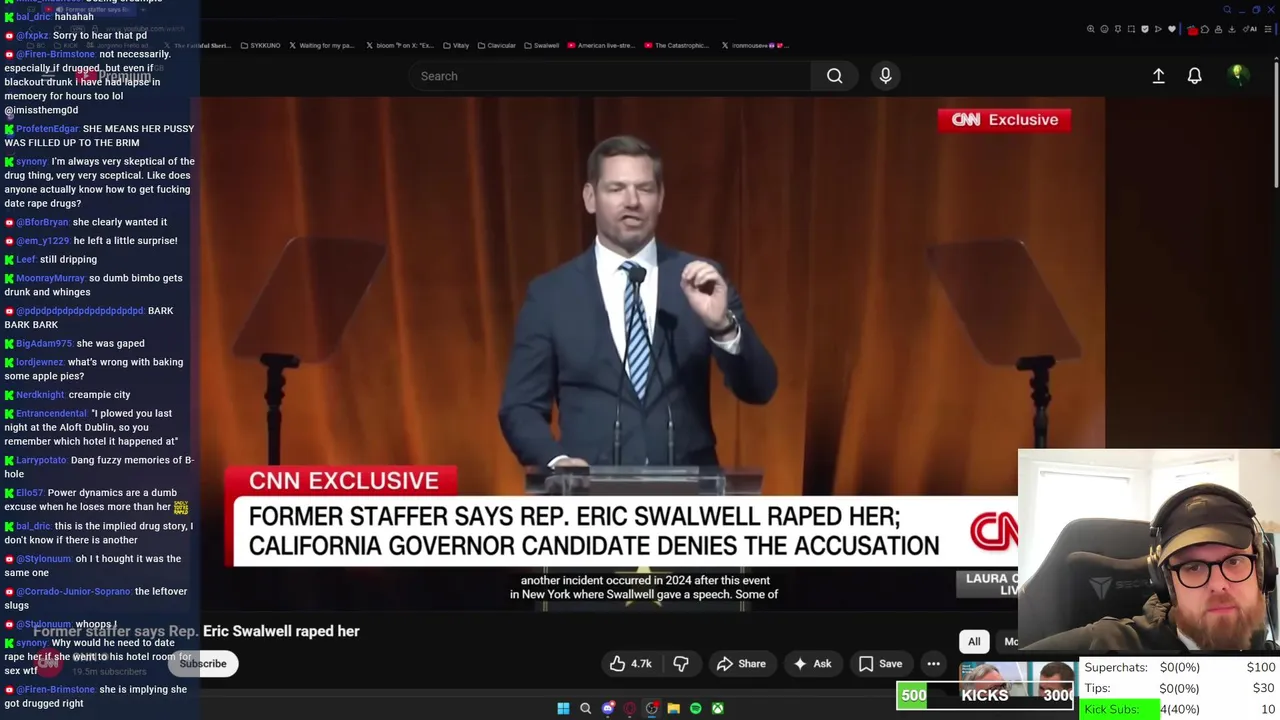Click the shield icon in browser toolbar

click(1144, 29)
